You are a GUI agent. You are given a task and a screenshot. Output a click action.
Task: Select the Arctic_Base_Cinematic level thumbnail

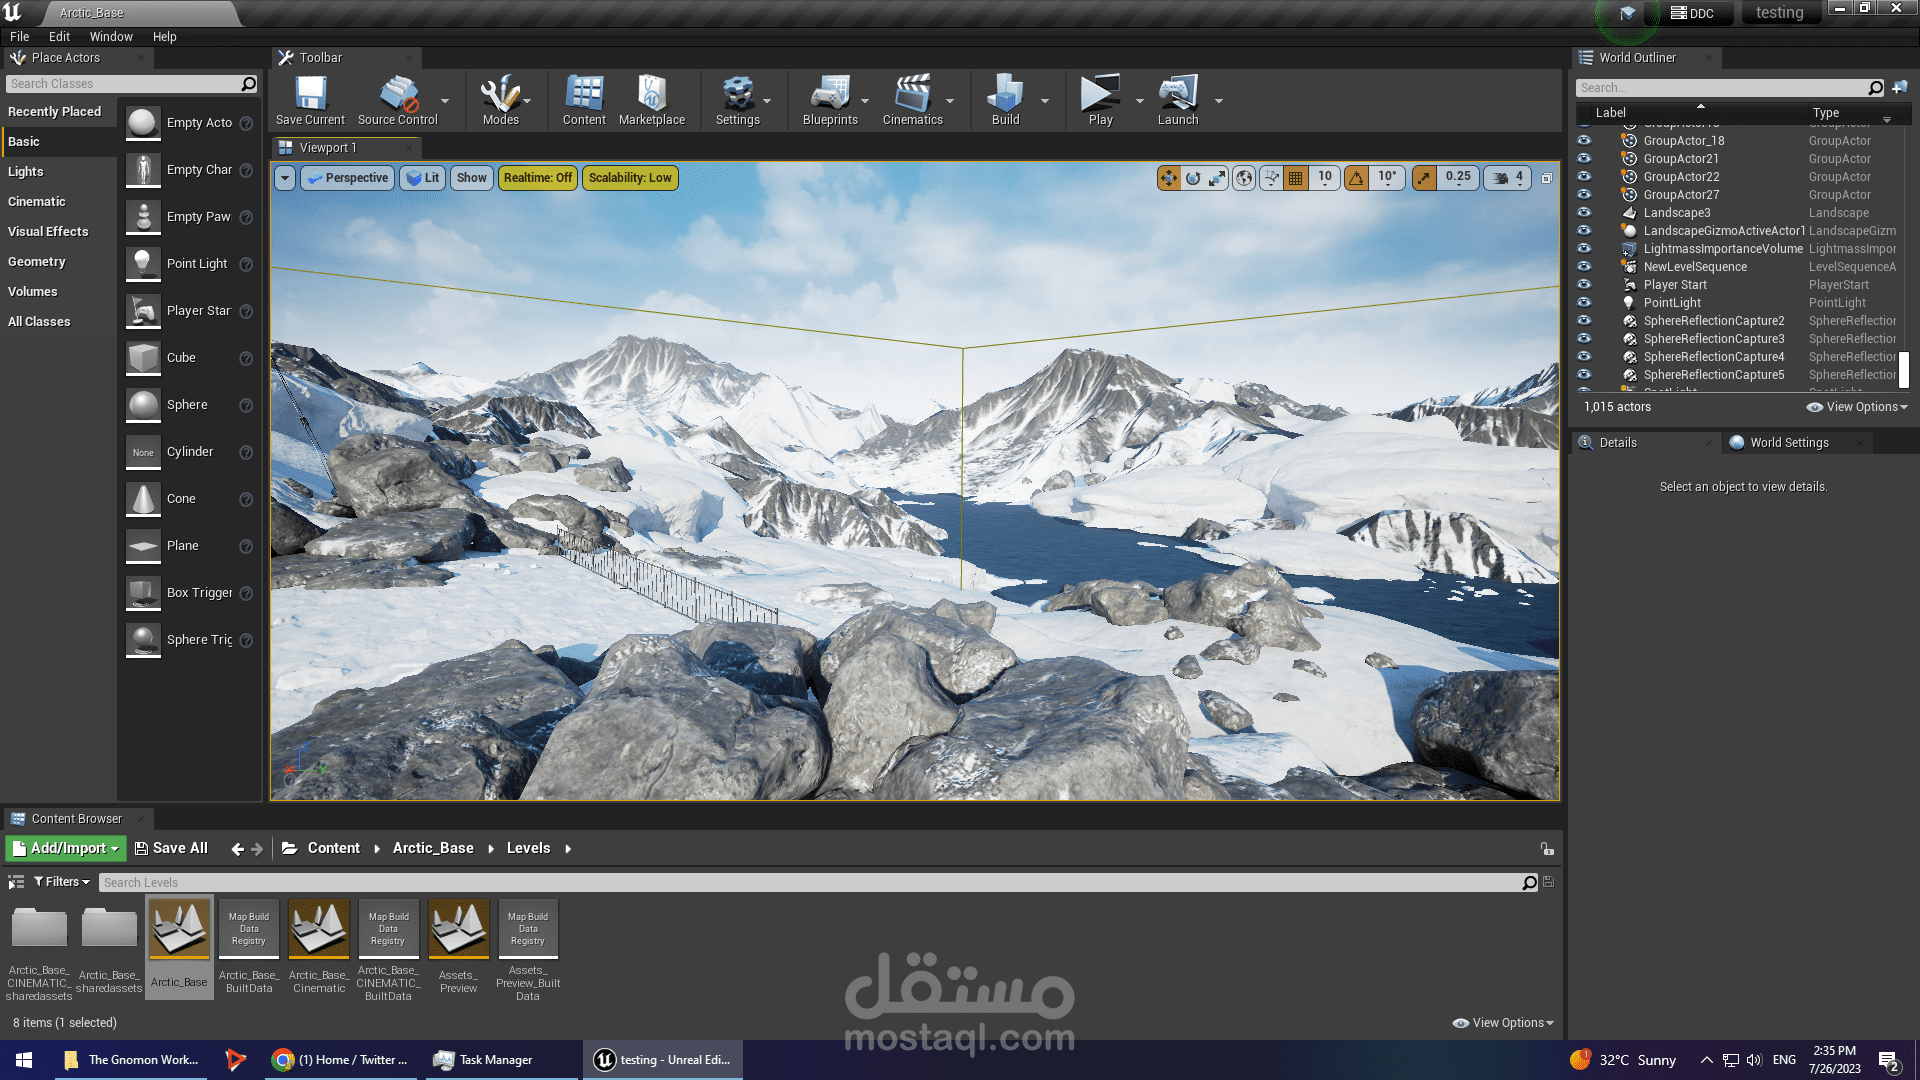[x=319, y=930]
